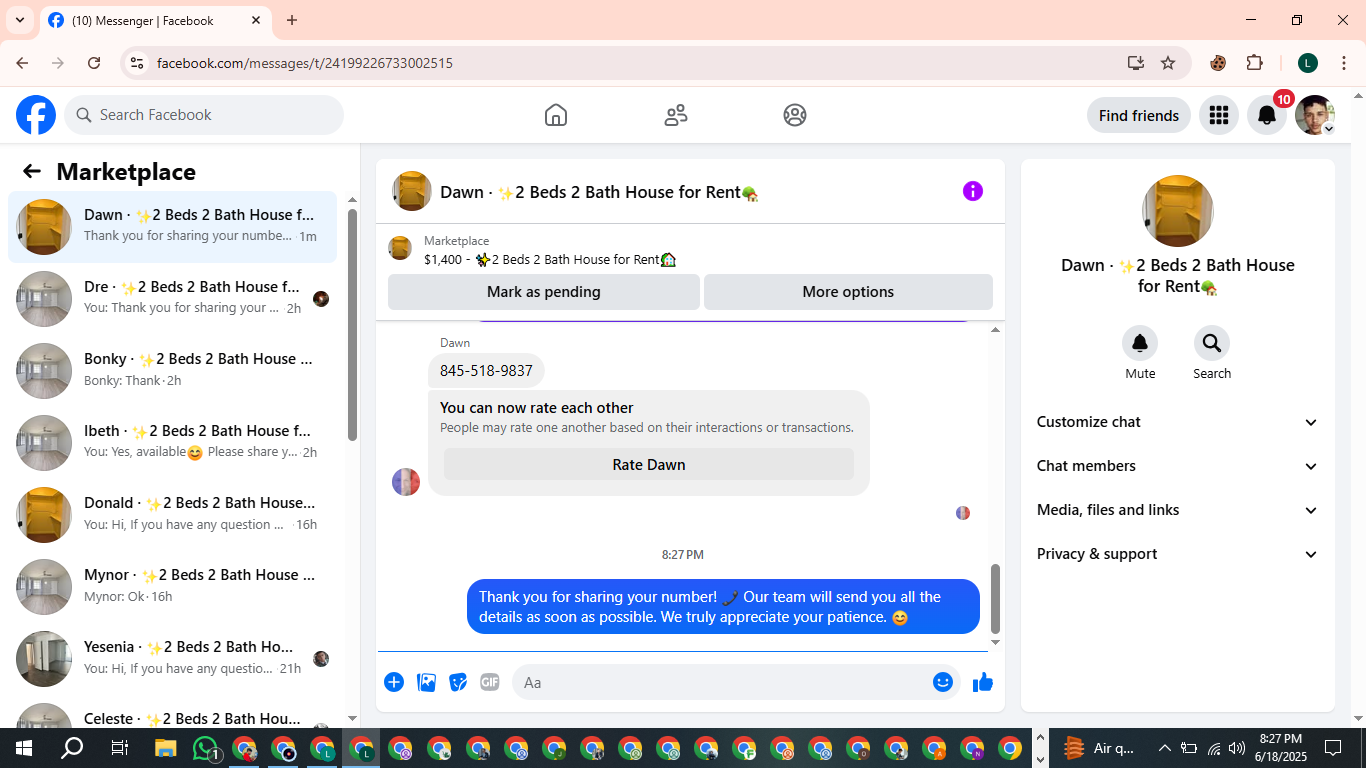Reload the page in browser toolbar
Screen dimensions: 1366x768
coord(94,63)
